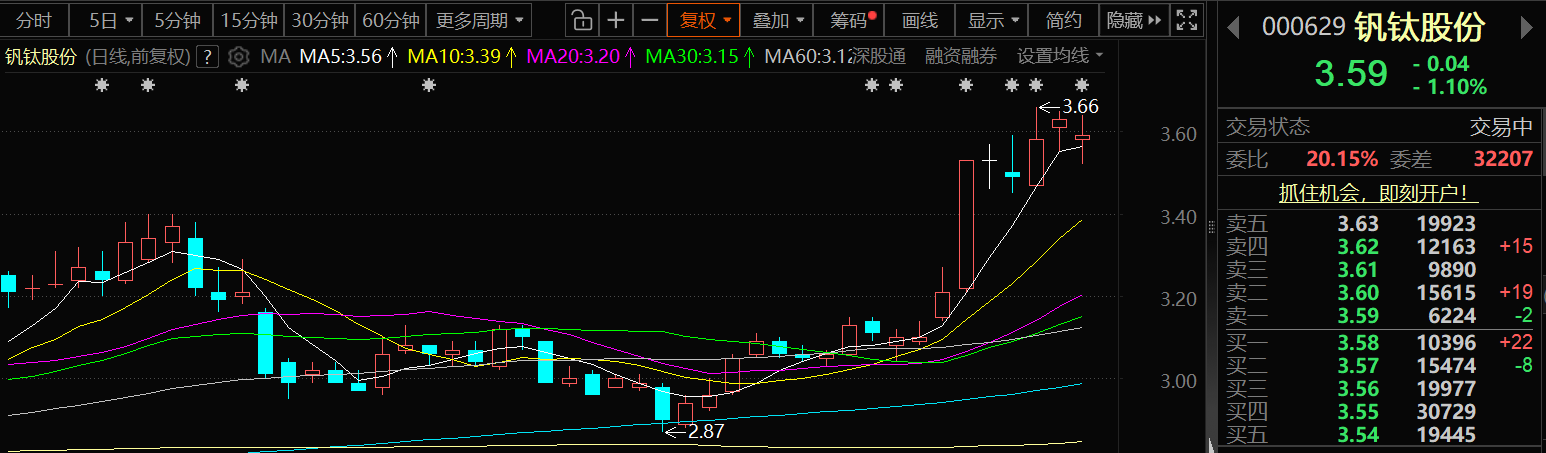1546x453 pixels.
Task: Enter fullscreen with the expand icon
Action: tap(1186, 20)
